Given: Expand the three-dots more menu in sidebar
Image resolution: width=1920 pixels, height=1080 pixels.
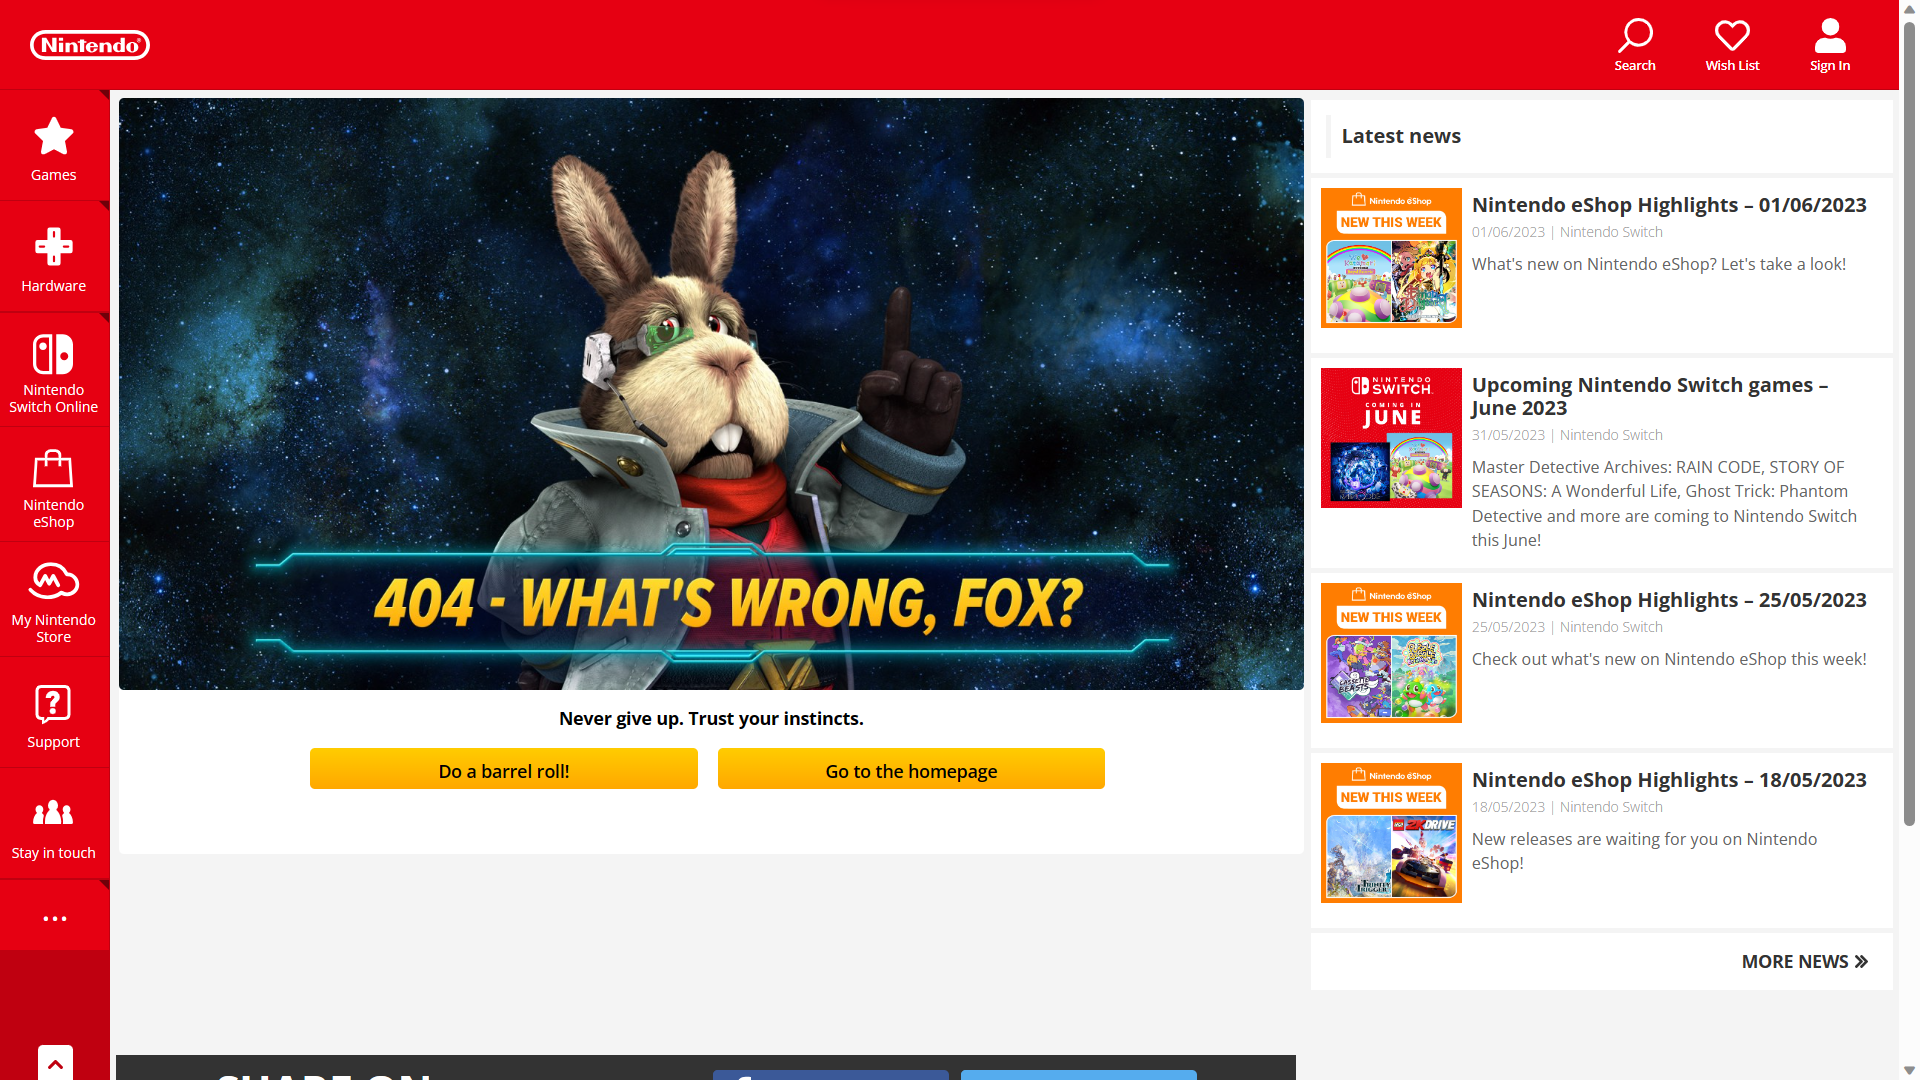Looking at the screenshot, I should (55, 918).
